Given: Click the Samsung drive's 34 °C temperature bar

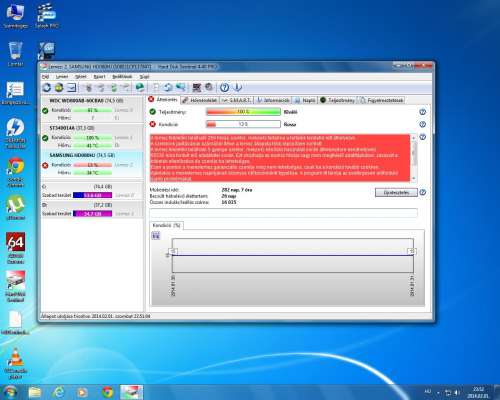Looking at the screenshot, I should pyautogui.click(x=93, y=173).
